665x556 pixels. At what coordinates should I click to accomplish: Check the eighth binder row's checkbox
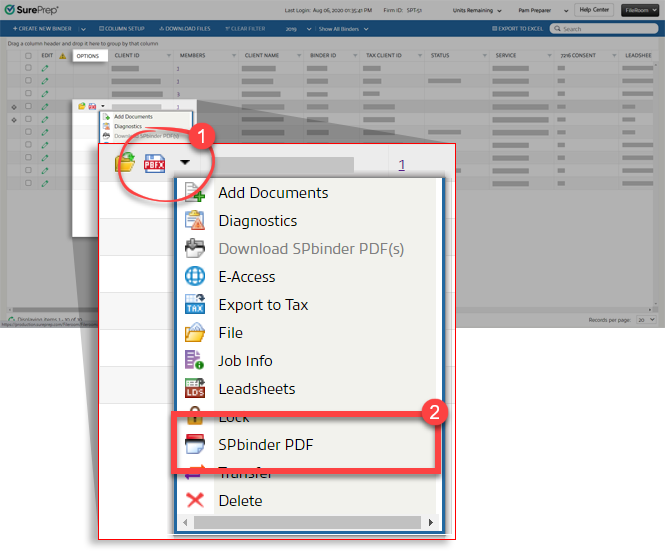click(x=28, y=157)
